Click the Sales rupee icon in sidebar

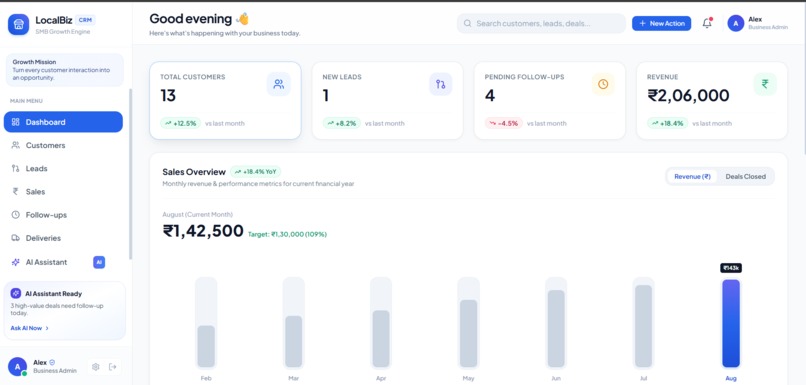15,192
